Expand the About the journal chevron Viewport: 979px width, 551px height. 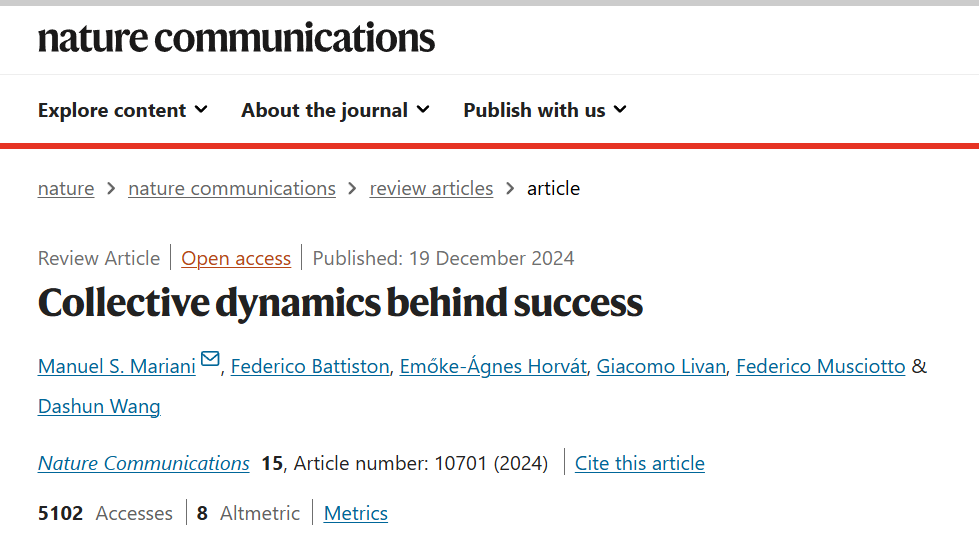(423, 110)
